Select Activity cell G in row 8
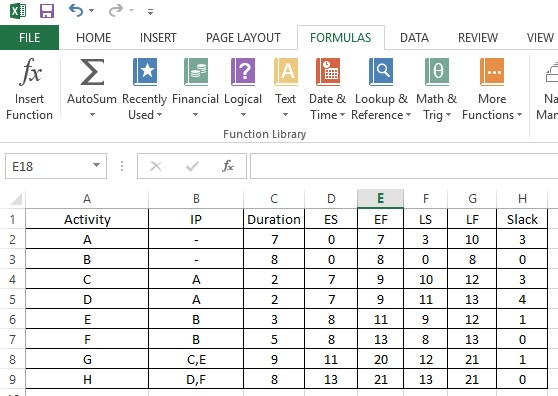Screen dimensions: 558x396 coord(87,359)
